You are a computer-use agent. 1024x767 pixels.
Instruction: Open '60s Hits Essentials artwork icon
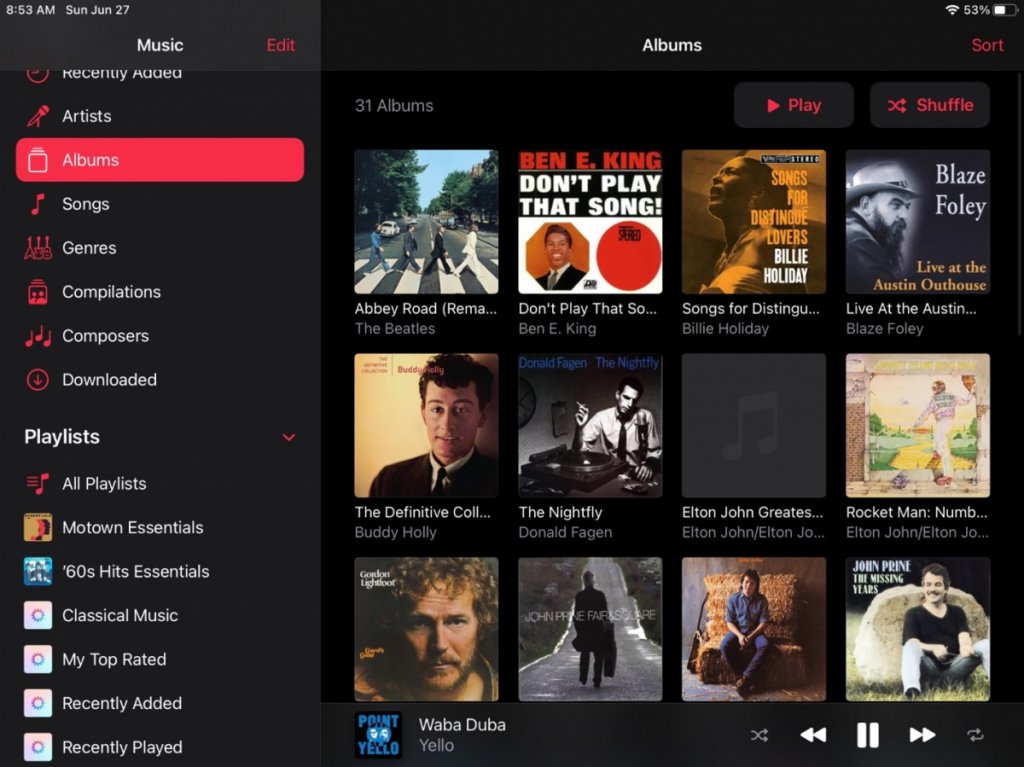coord(38,571)
